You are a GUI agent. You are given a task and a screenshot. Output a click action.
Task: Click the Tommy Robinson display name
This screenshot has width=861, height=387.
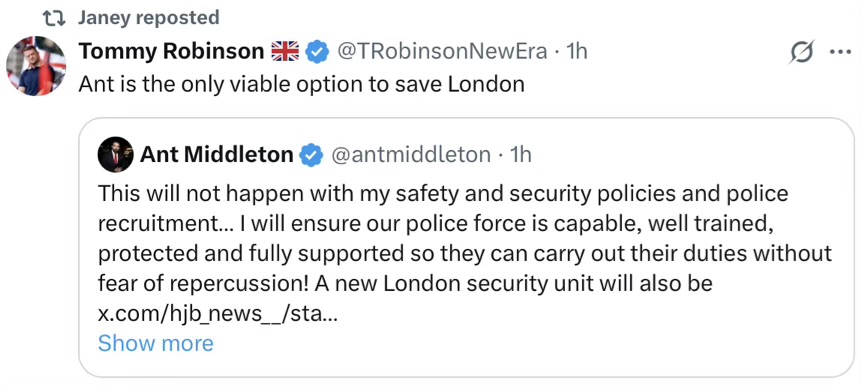point(172,51)
